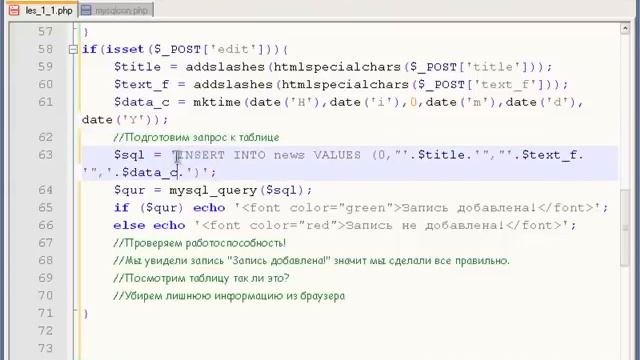The width and height of the screenshot is (640, 360).
Task: Click date('Y') on the wrapped line
Action: (117, 120)
